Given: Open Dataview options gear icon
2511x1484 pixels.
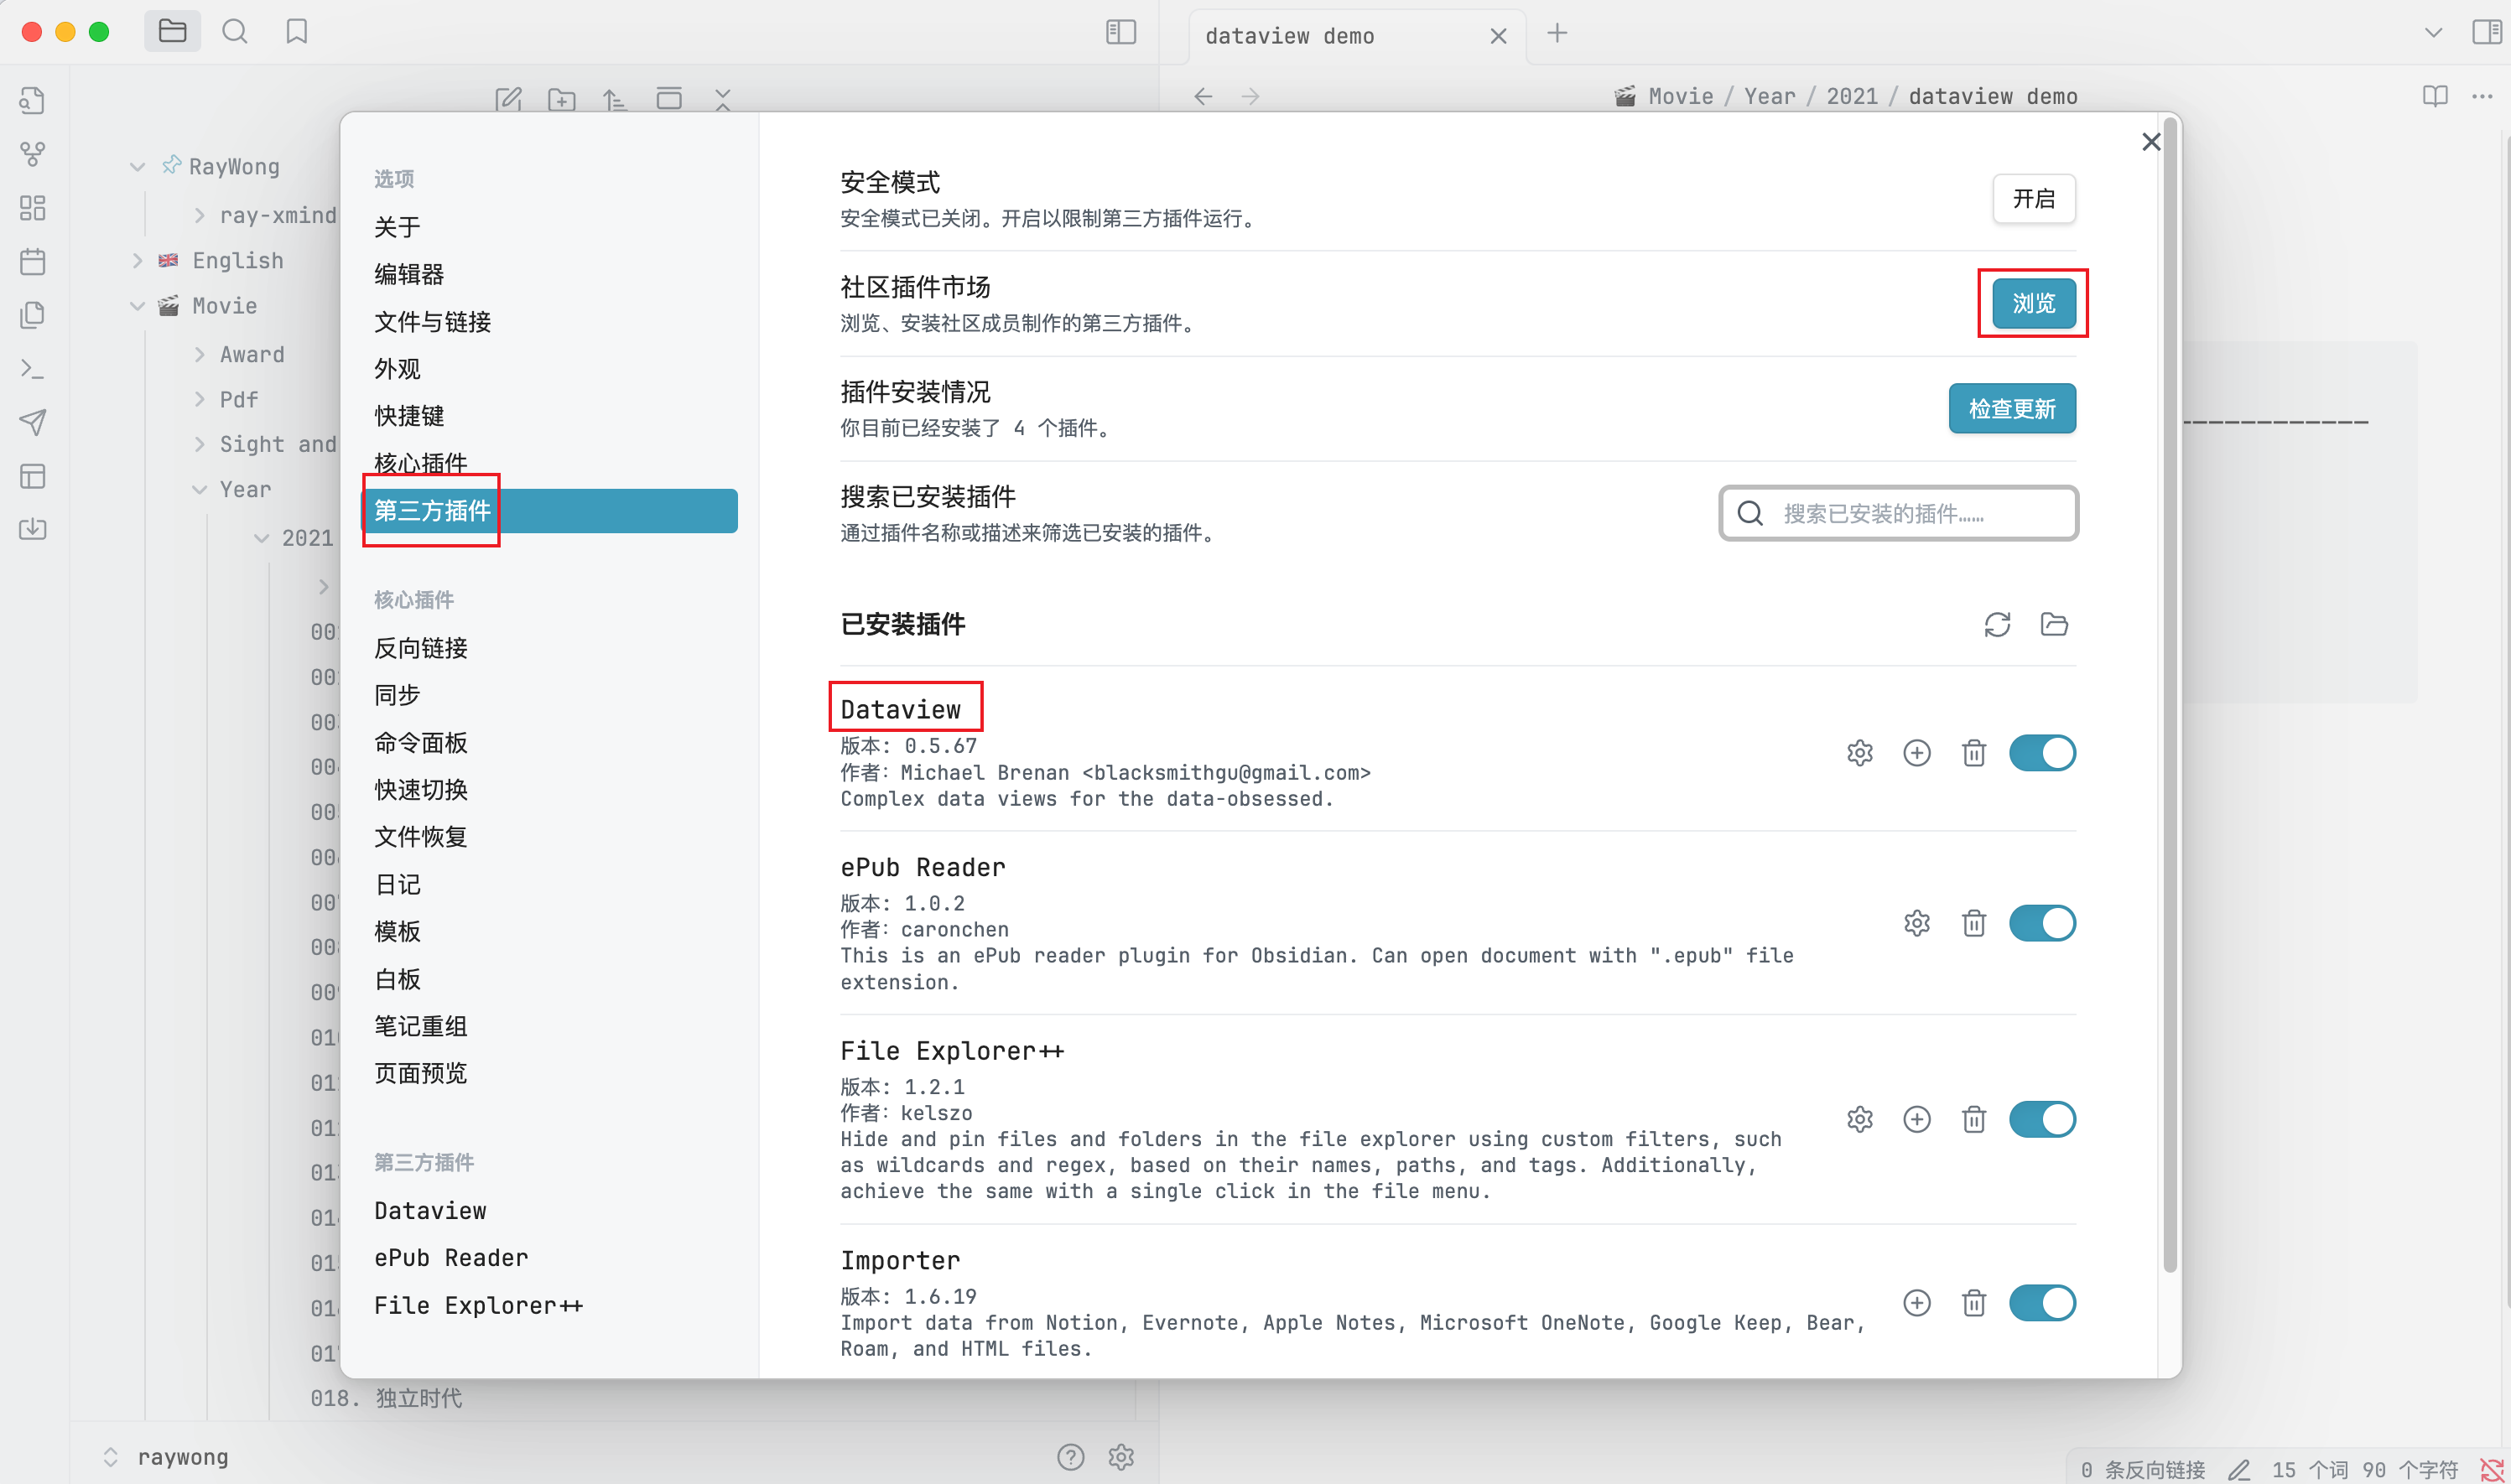Looking at the screenshot, I should tap(1860, 753).
